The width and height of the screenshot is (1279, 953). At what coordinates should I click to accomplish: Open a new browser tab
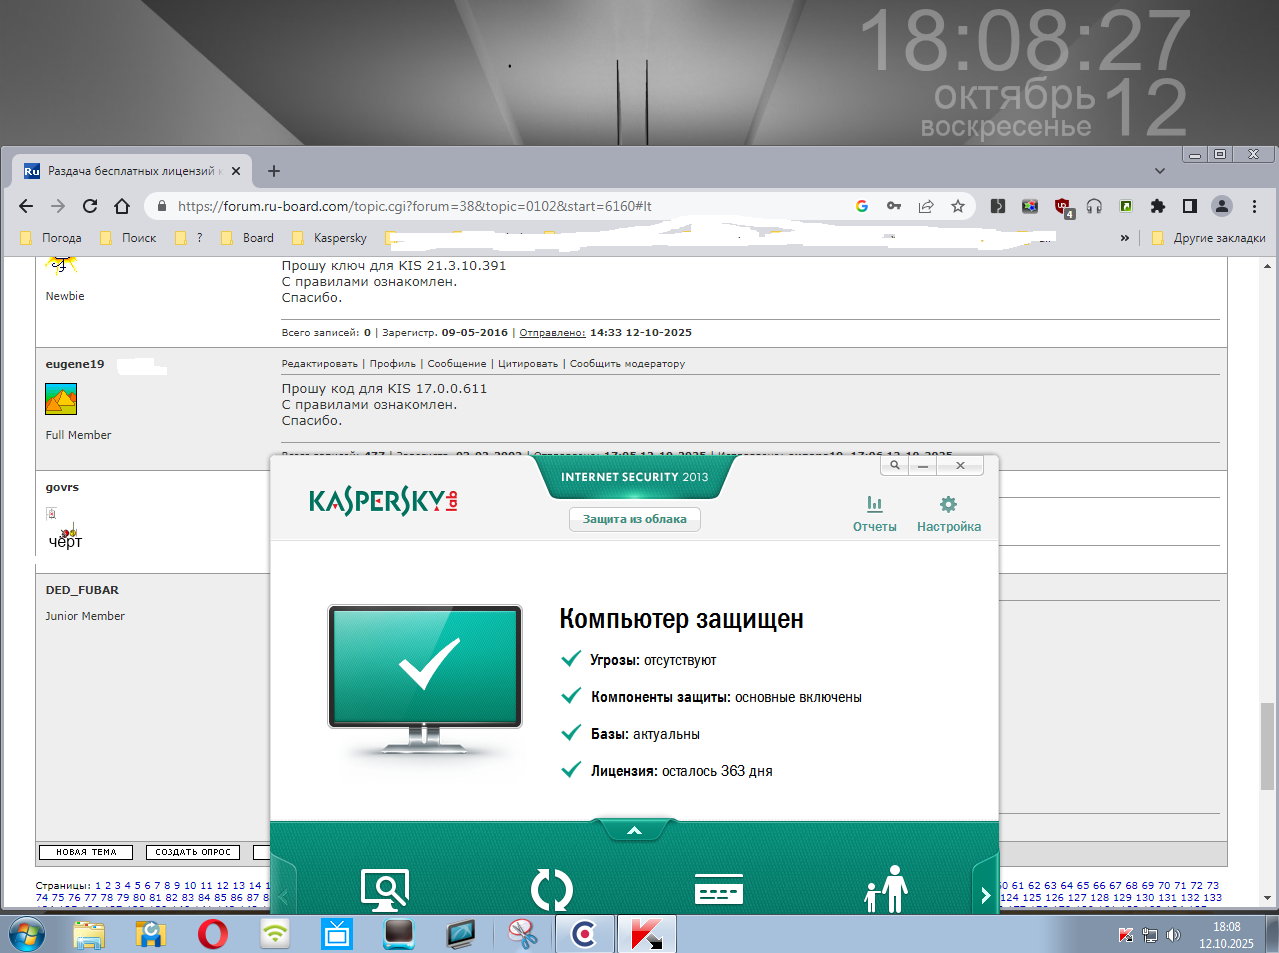pyautogui.click(x=274, y=171)
